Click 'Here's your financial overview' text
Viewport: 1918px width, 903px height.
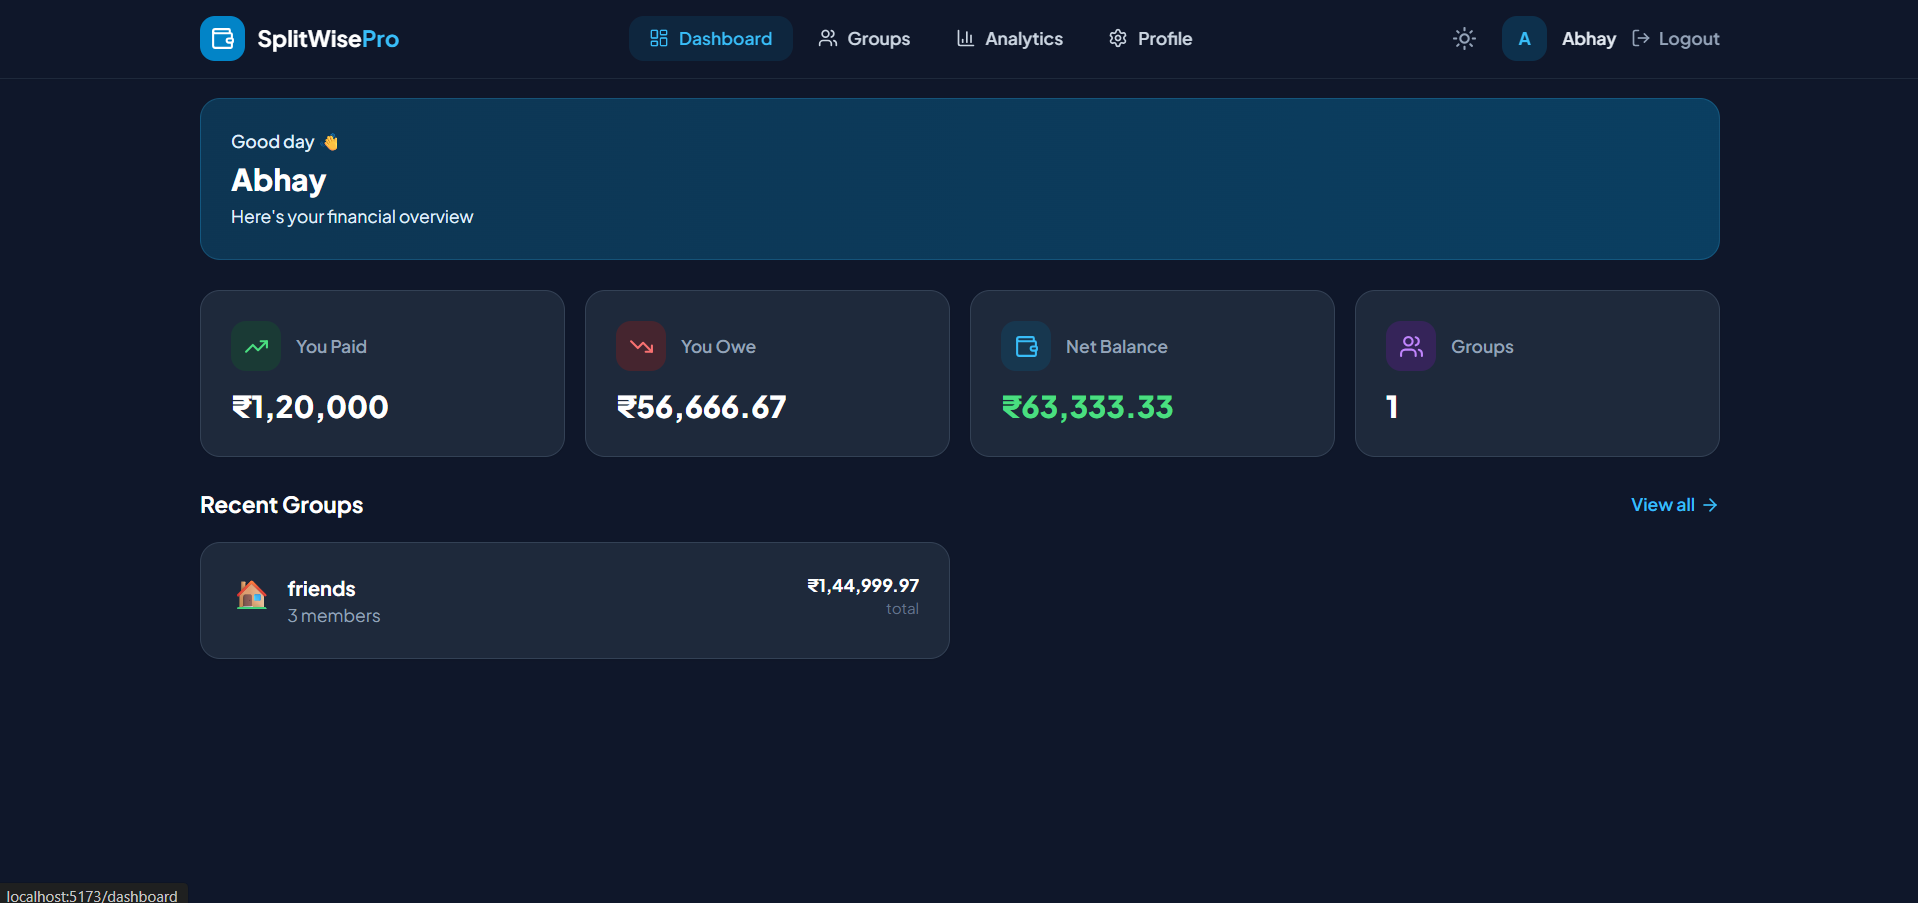click(352, 217)
